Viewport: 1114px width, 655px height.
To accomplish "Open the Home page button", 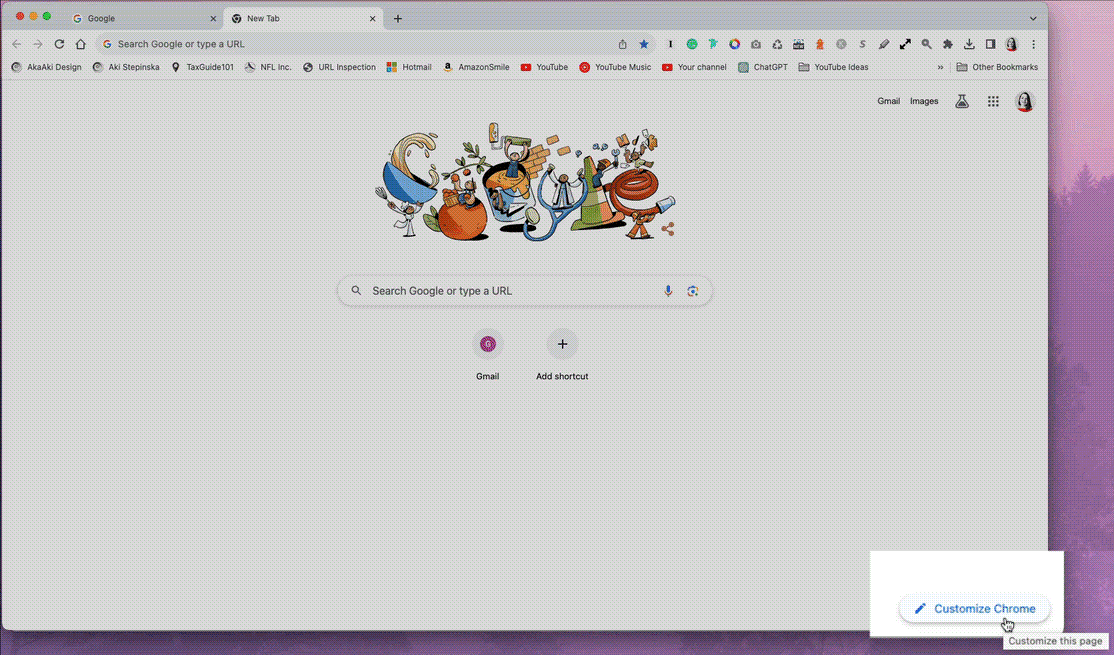I will tap(80, 44).
